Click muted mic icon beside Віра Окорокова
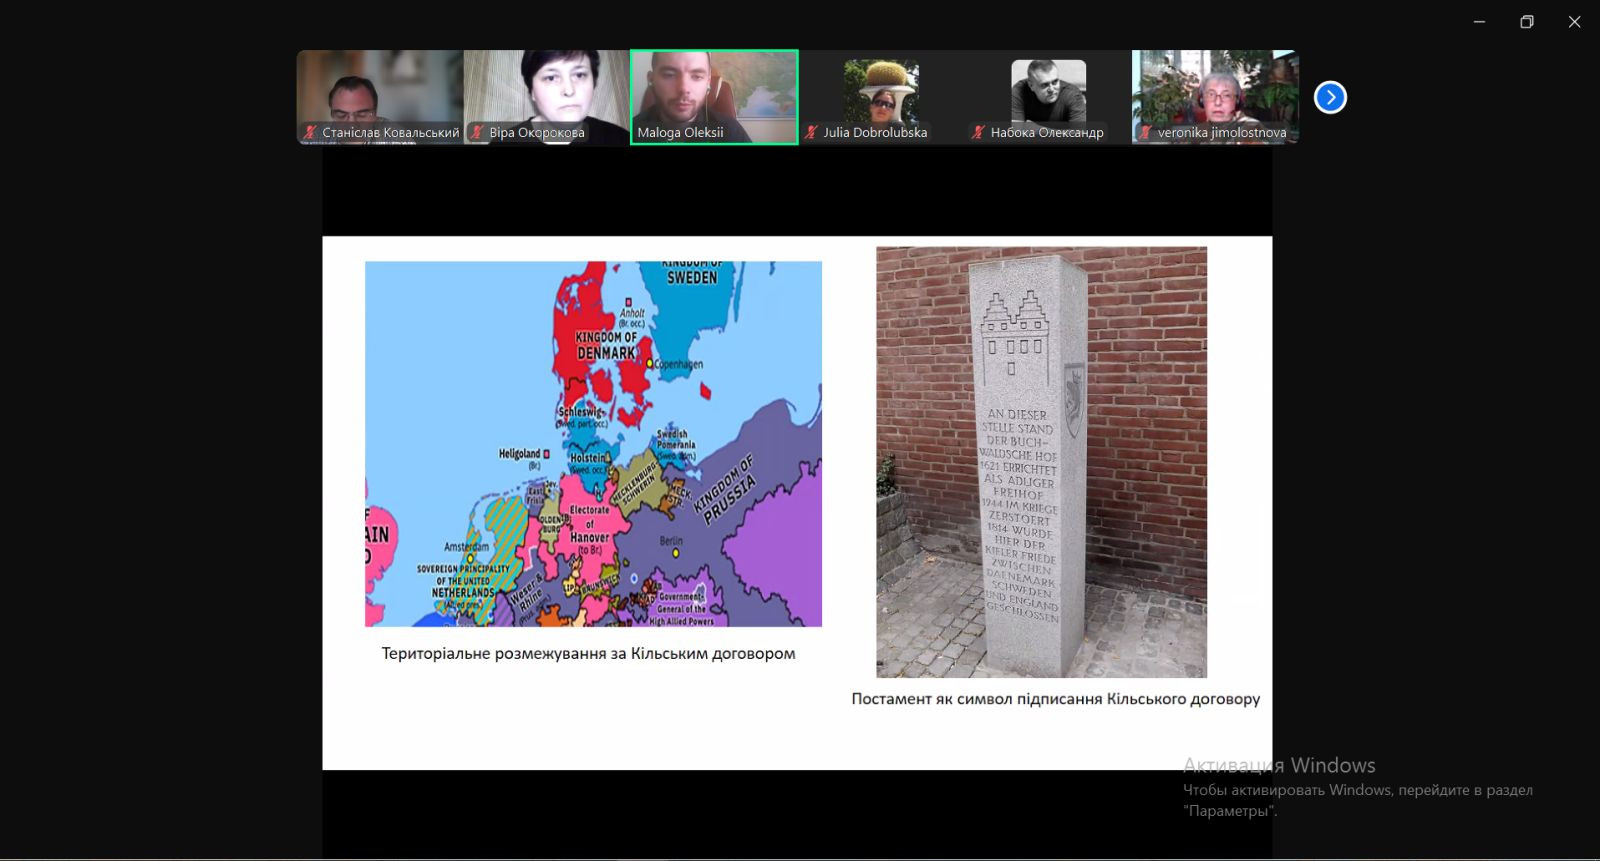 click(478, 132)
